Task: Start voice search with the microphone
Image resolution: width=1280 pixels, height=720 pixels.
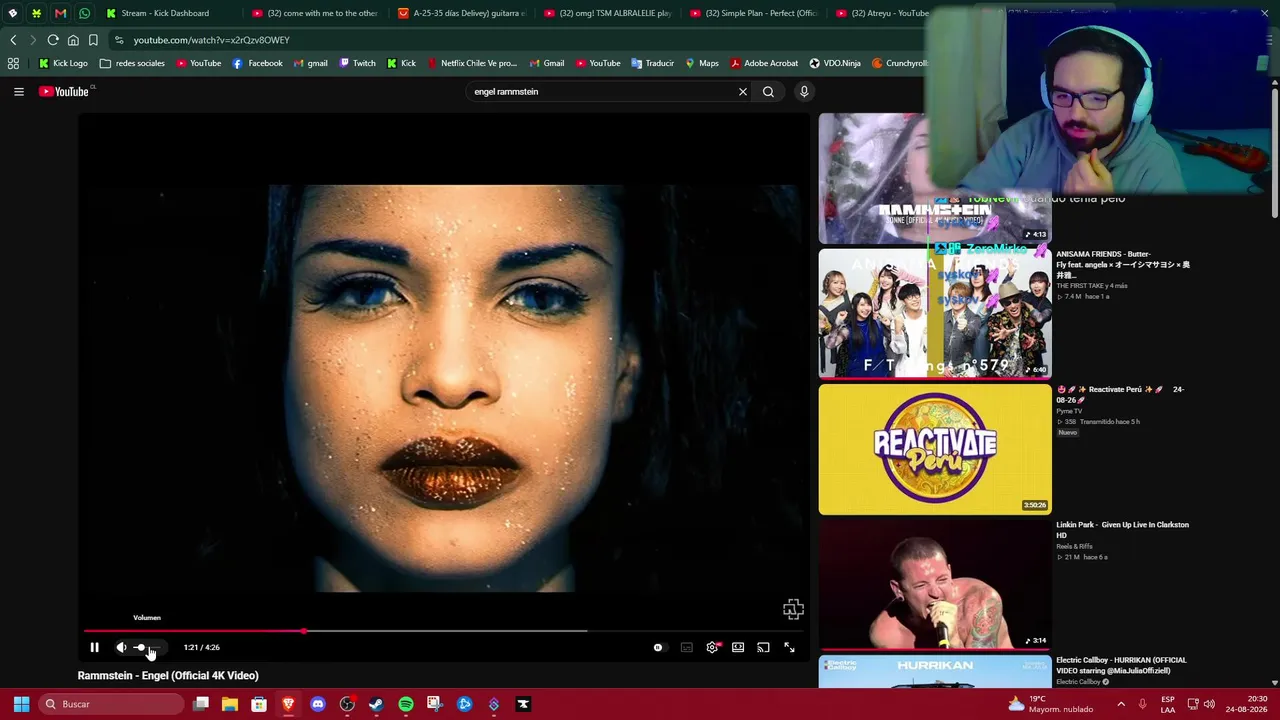Action: [804, 91]
